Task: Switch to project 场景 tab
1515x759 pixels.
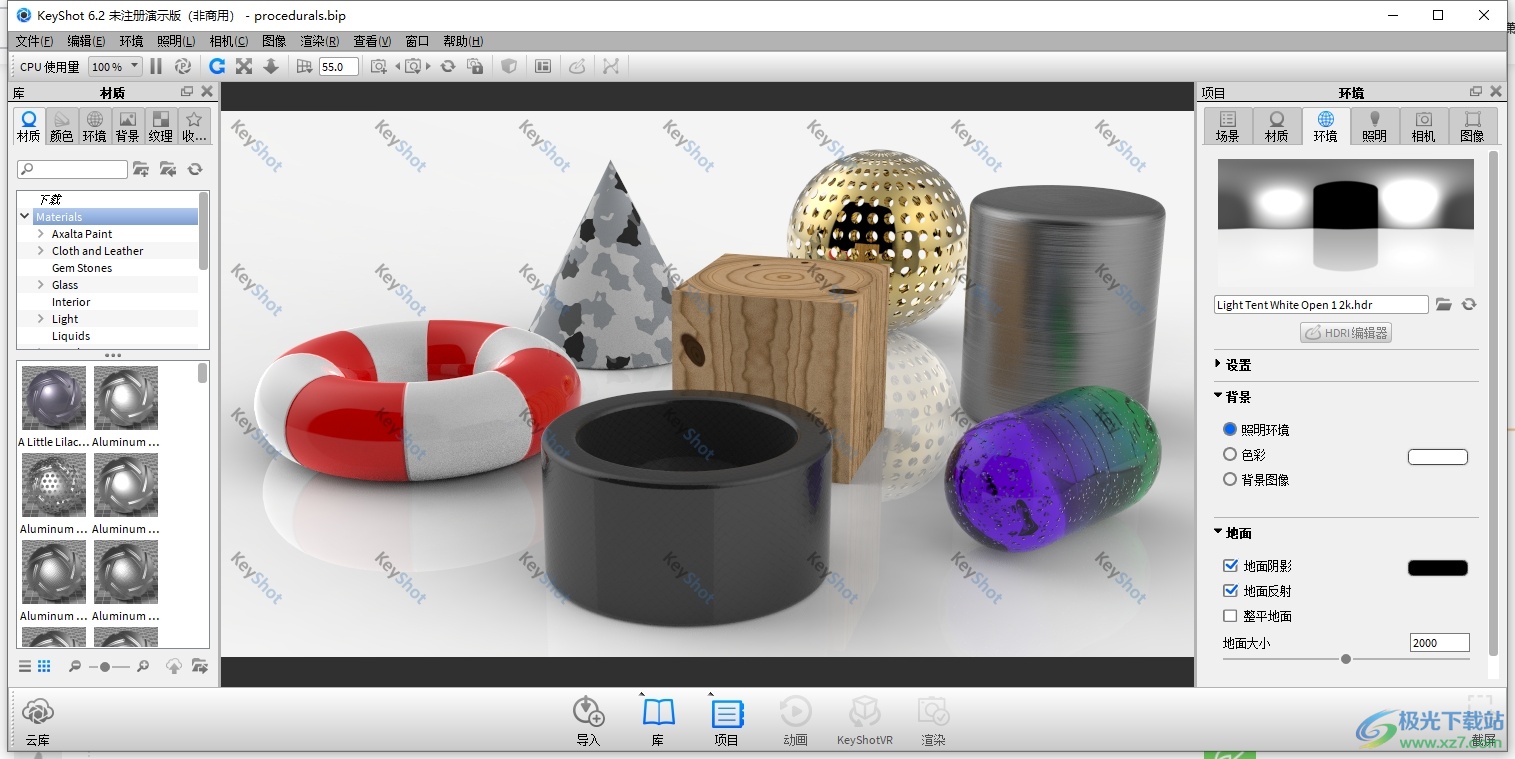Action: point(1227,127)
